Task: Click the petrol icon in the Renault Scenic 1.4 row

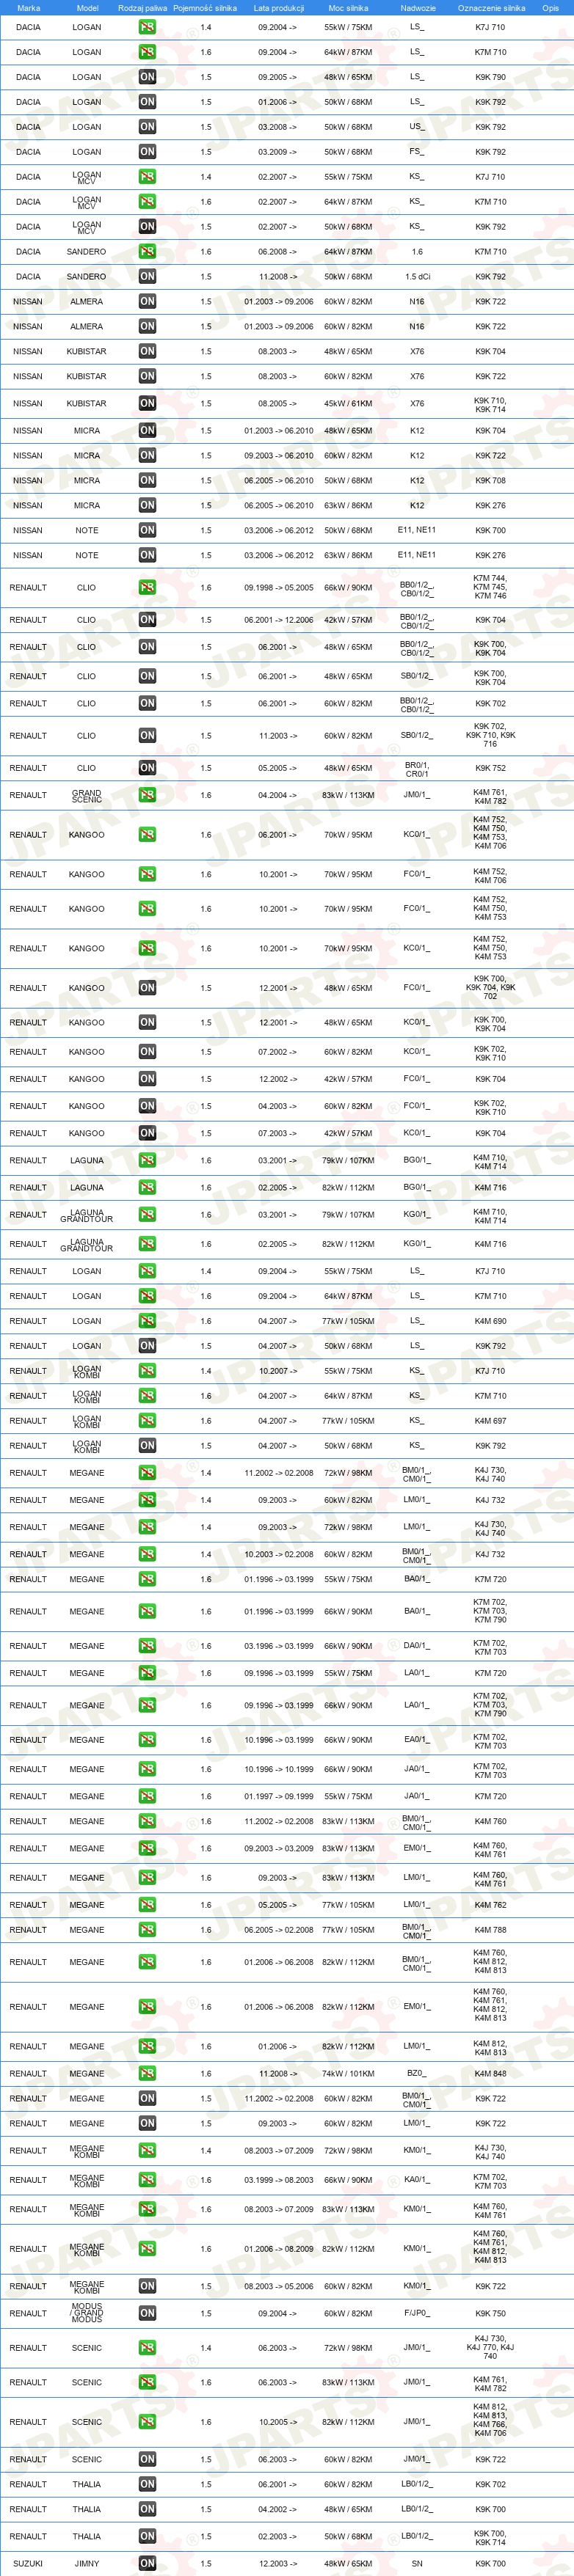Action: tap(147, 2347)
